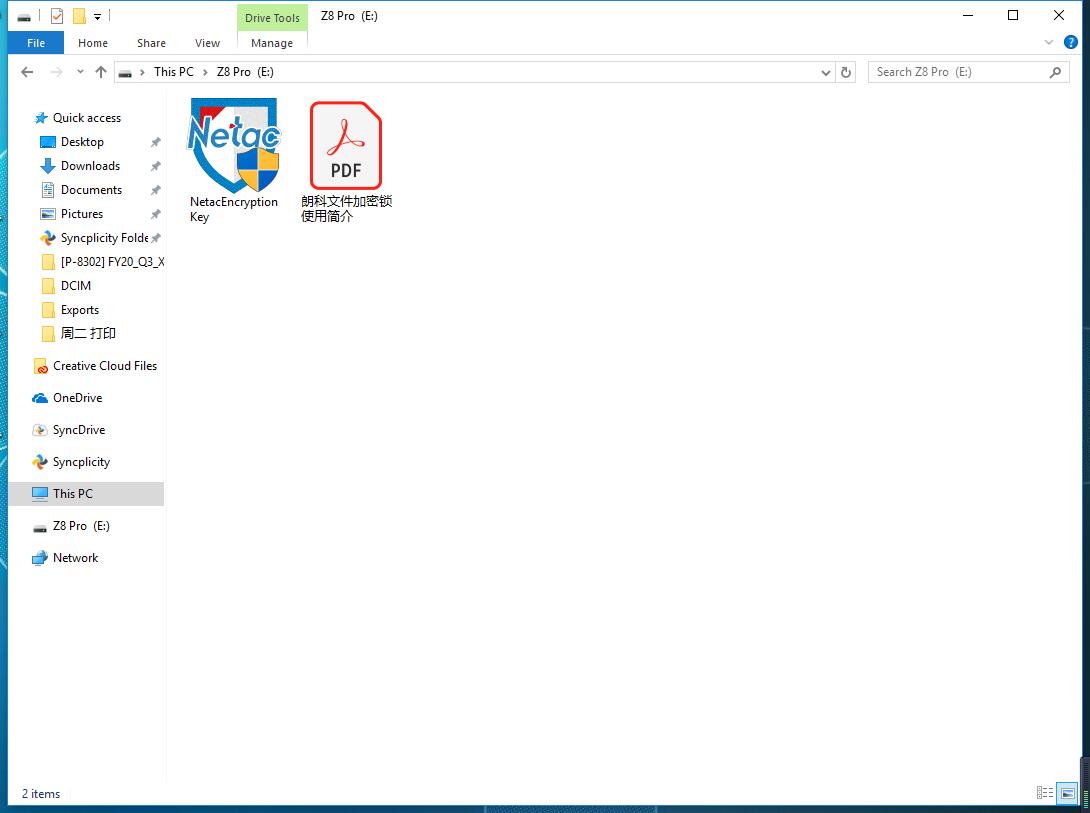Switch to large icons view button
This screenshot has height=813, width=1090.
click(x=1067, y=792)
